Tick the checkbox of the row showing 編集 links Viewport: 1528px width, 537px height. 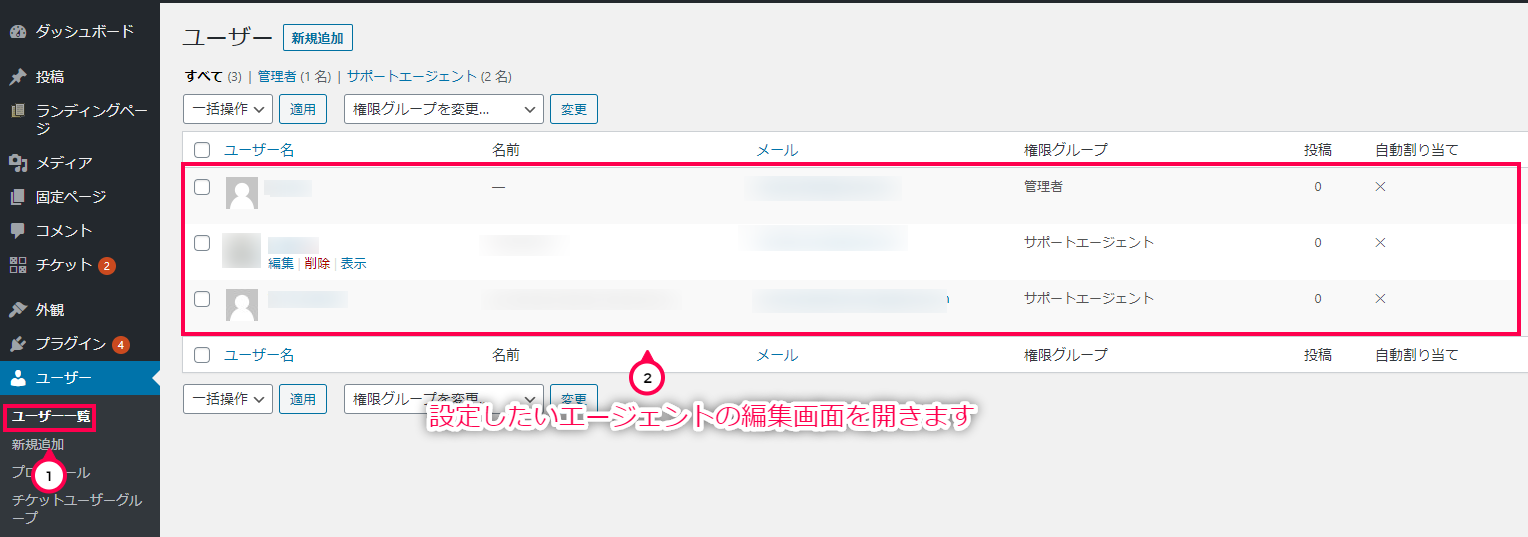(202, 243)
